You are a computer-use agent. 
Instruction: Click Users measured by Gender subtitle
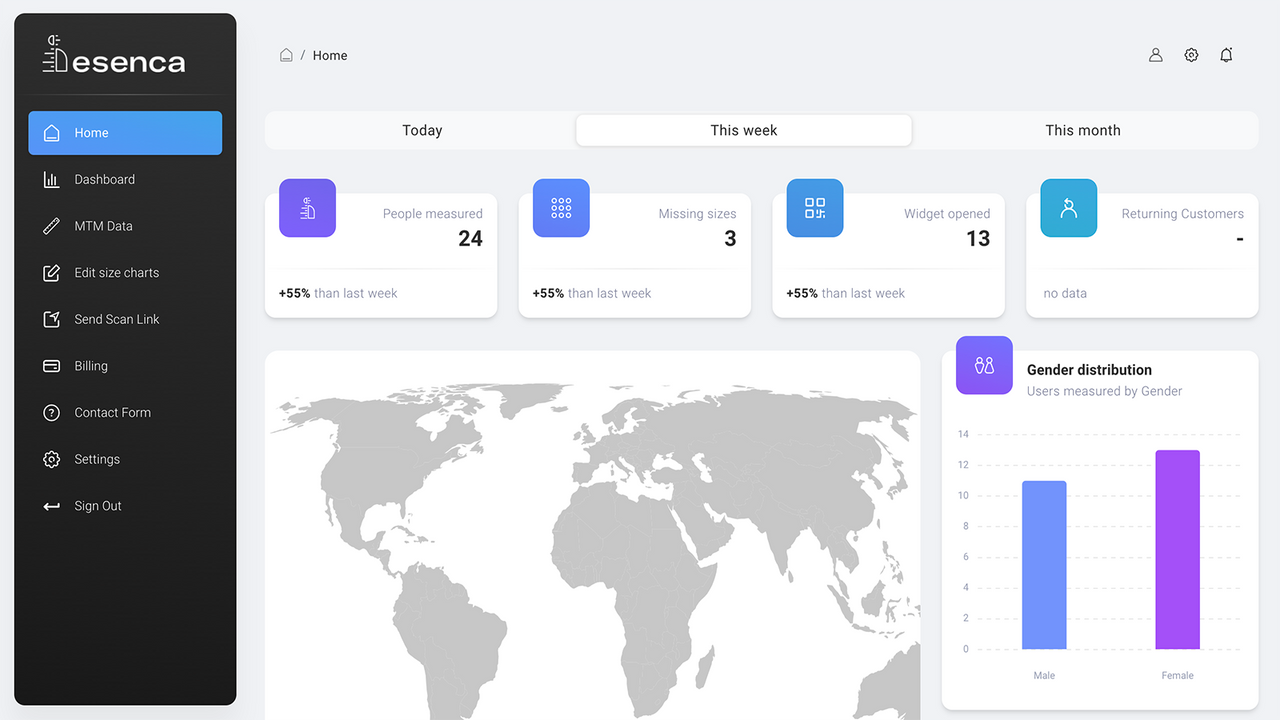point(1104,392)
